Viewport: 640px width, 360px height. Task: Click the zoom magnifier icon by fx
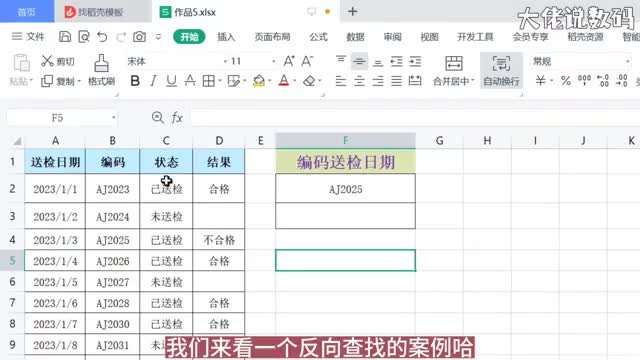click(x=158, y=118)
